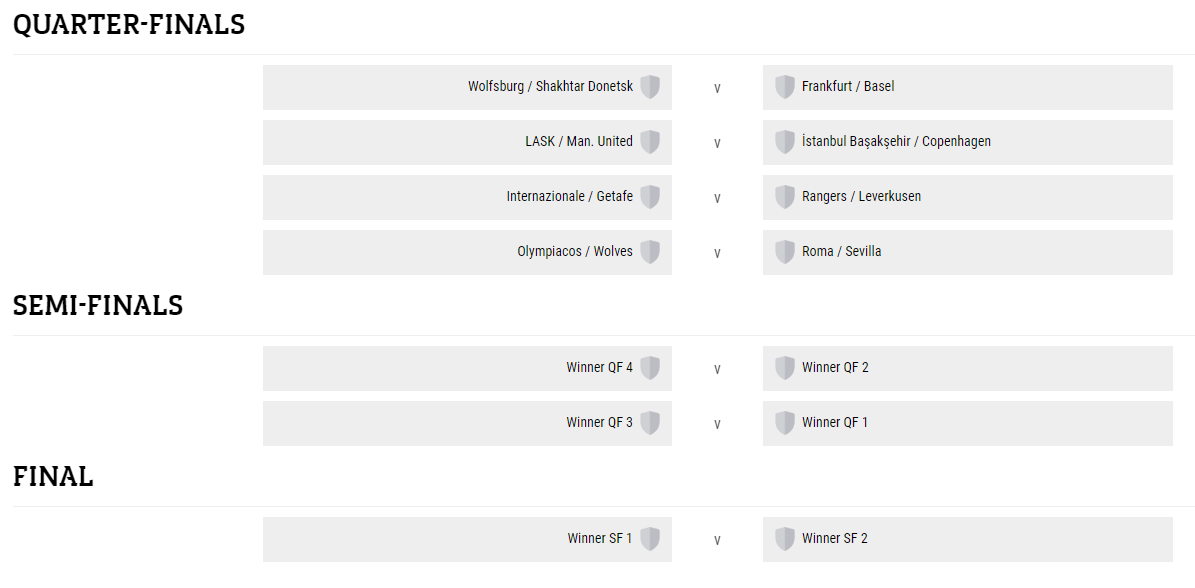Click the Frankfurt / Basel shield icon
This screenshot has height=588, width=1195.
(x=785, y=87)
